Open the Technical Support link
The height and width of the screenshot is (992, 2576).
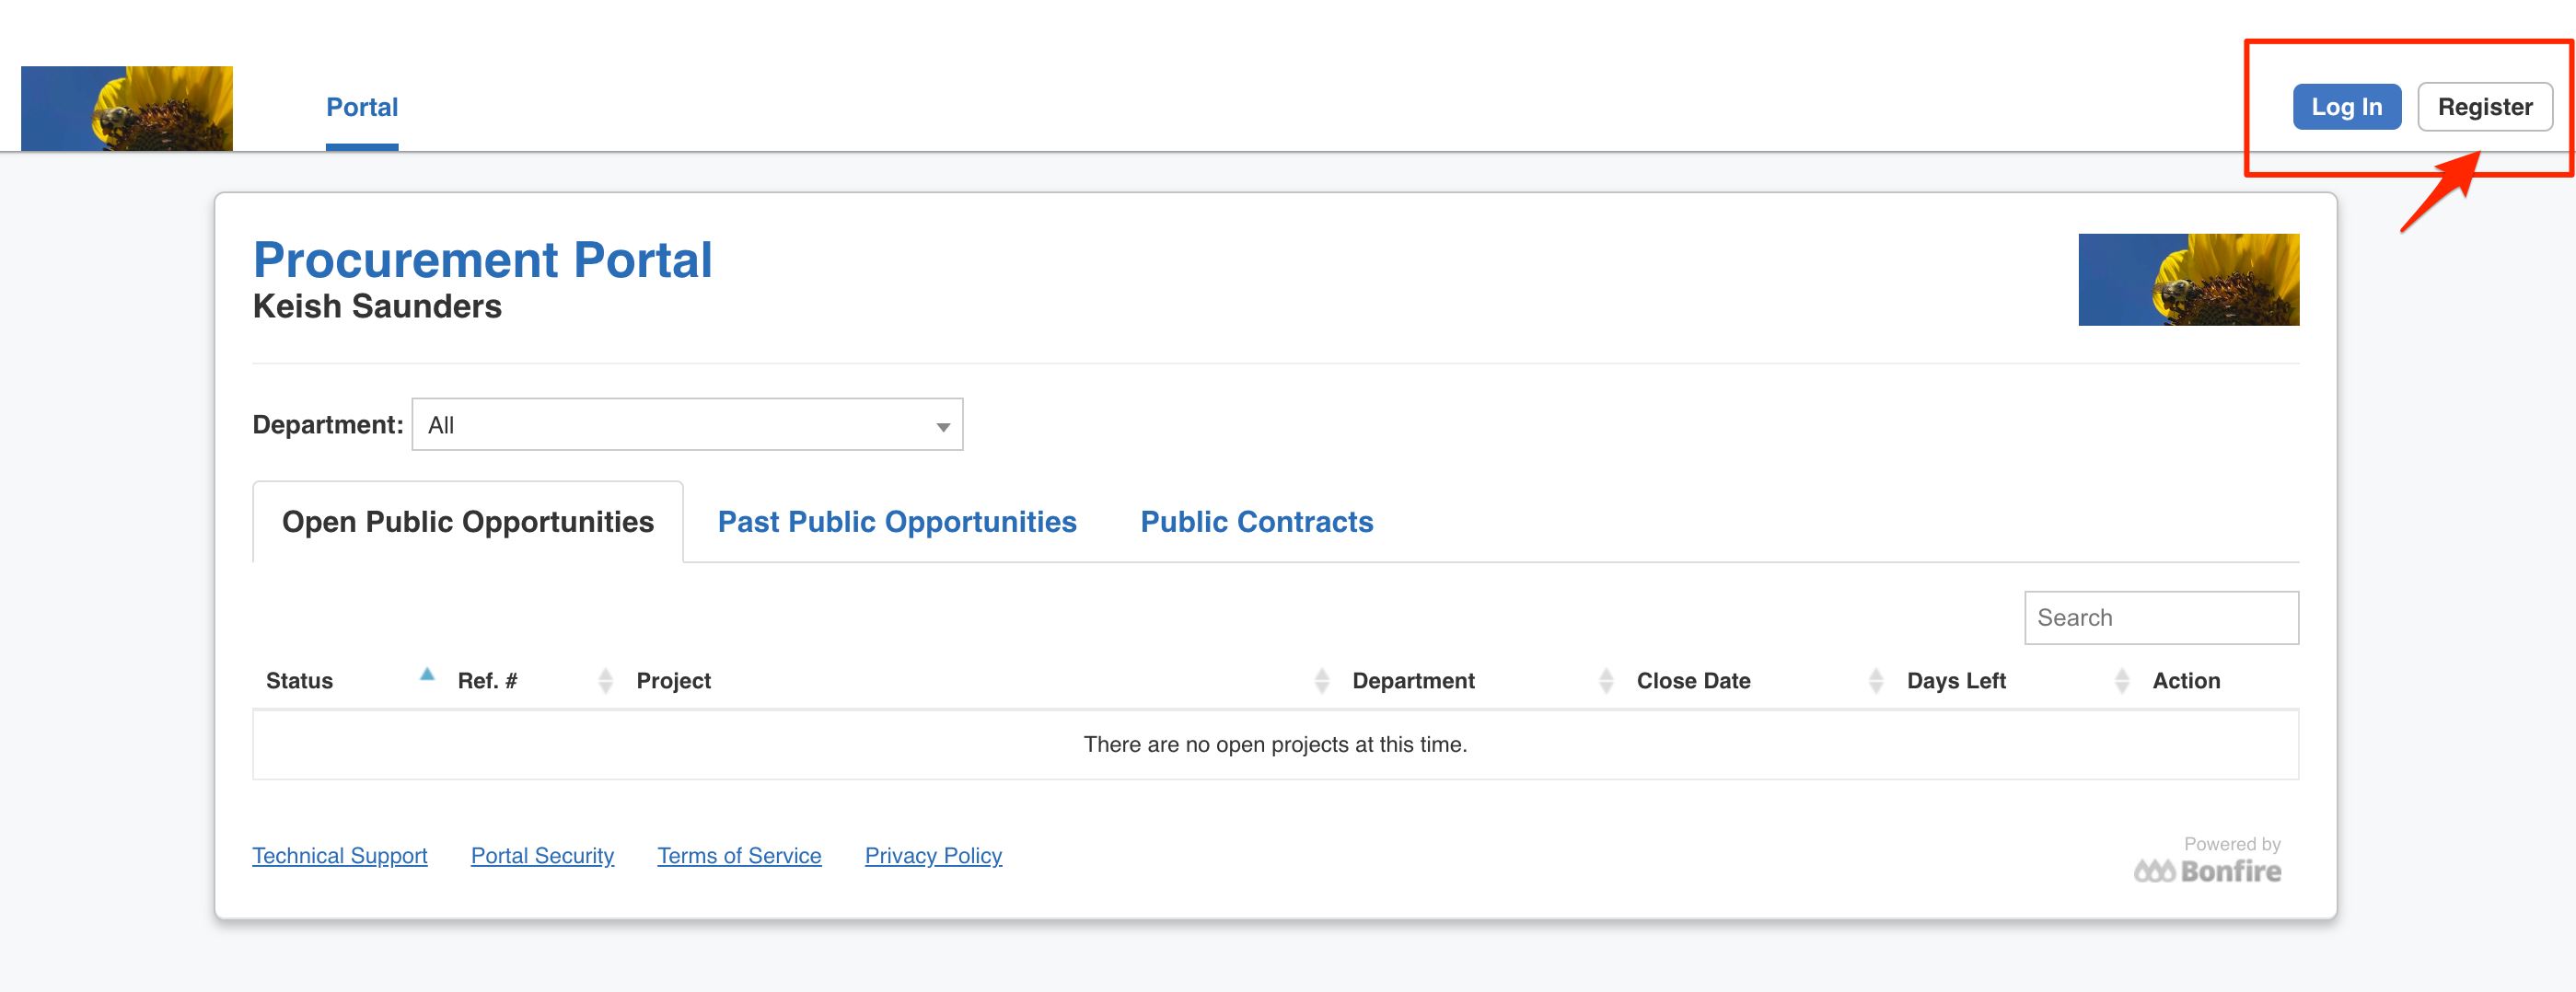pos(340,856)
